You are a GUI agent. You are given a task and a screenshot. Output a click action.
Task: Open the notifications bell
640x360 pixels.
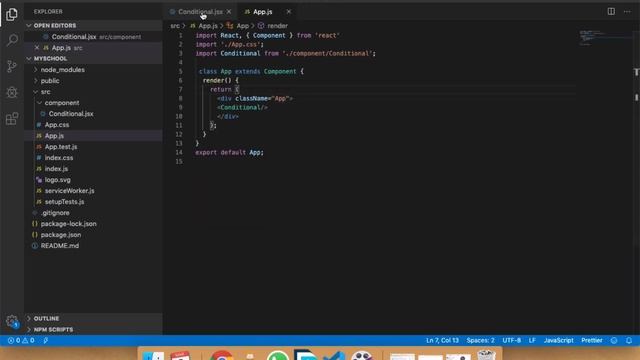coord(629,340)
